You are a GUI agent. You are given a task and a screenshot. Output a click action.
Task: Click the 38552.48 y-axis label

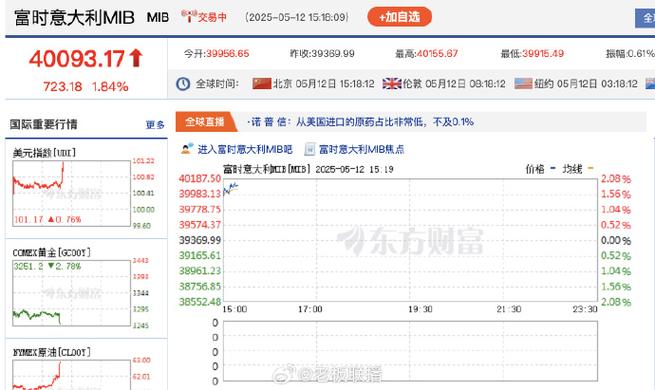pos(200,301)
